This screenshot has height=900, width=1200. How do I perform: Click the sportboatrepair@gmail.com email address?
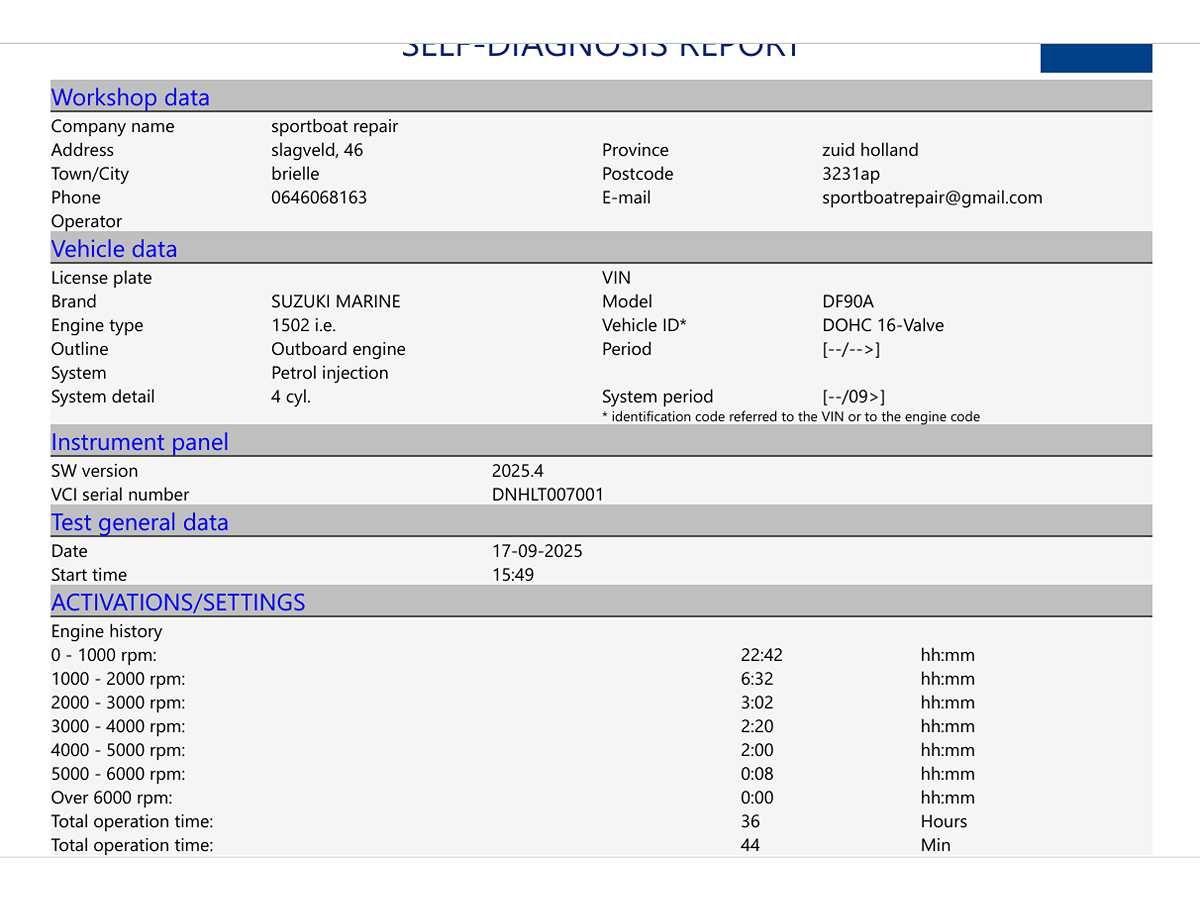(x=932, y=197)
